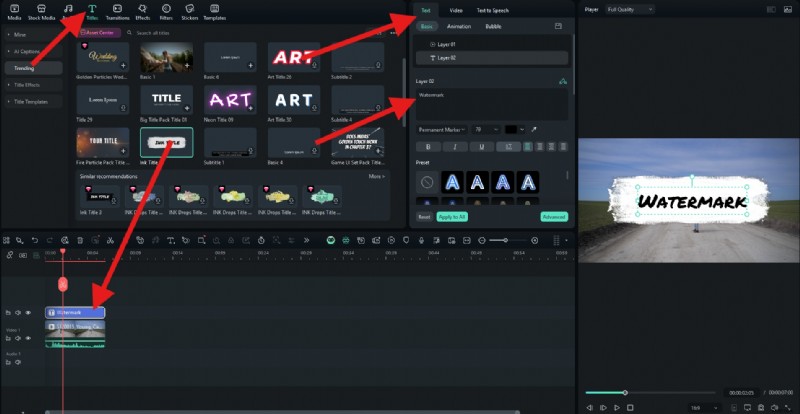This screenshot has width=800, height=414.
Task: Pick color with the eyedropper icon
Action: pyautogui.click(x=534, y=130)
